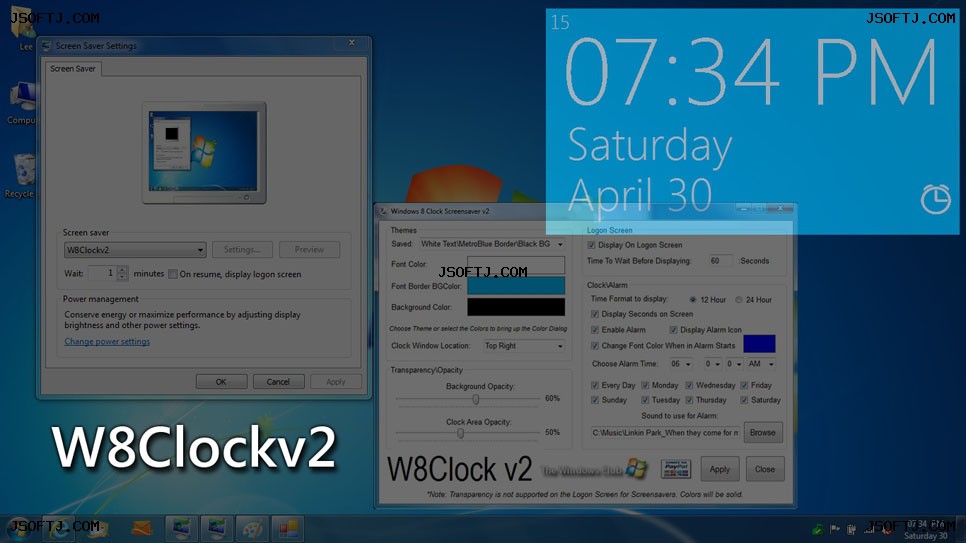Viewport: 966px width, 543px height.
Task: Open the alarm AM/PM dropdown
Action: pyautogui.click(x=760, y=364)
